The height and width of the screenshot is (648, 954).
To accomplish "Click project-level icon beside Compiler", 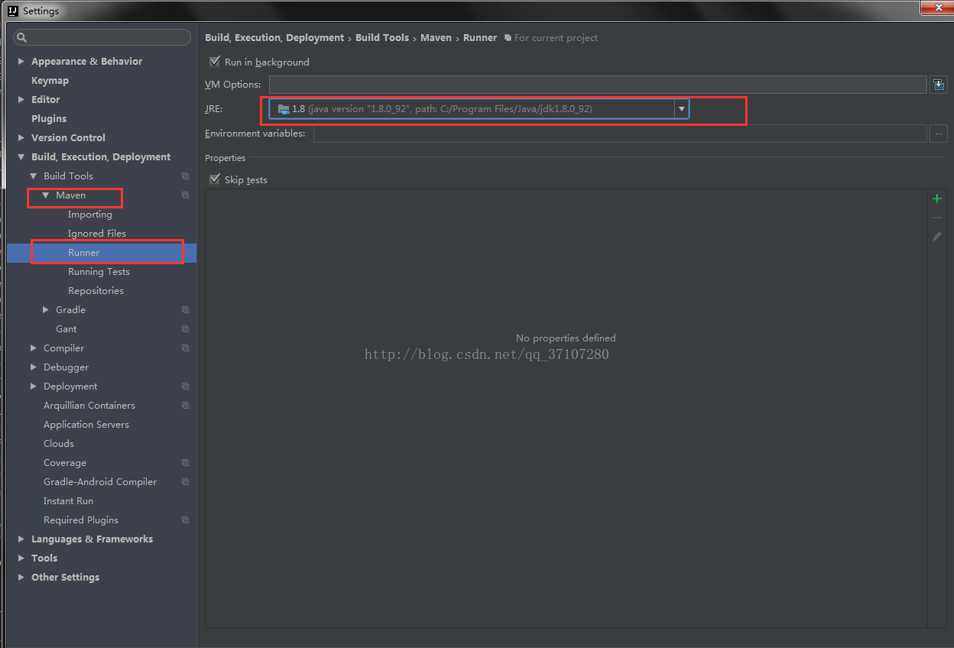I will (185, 348).
